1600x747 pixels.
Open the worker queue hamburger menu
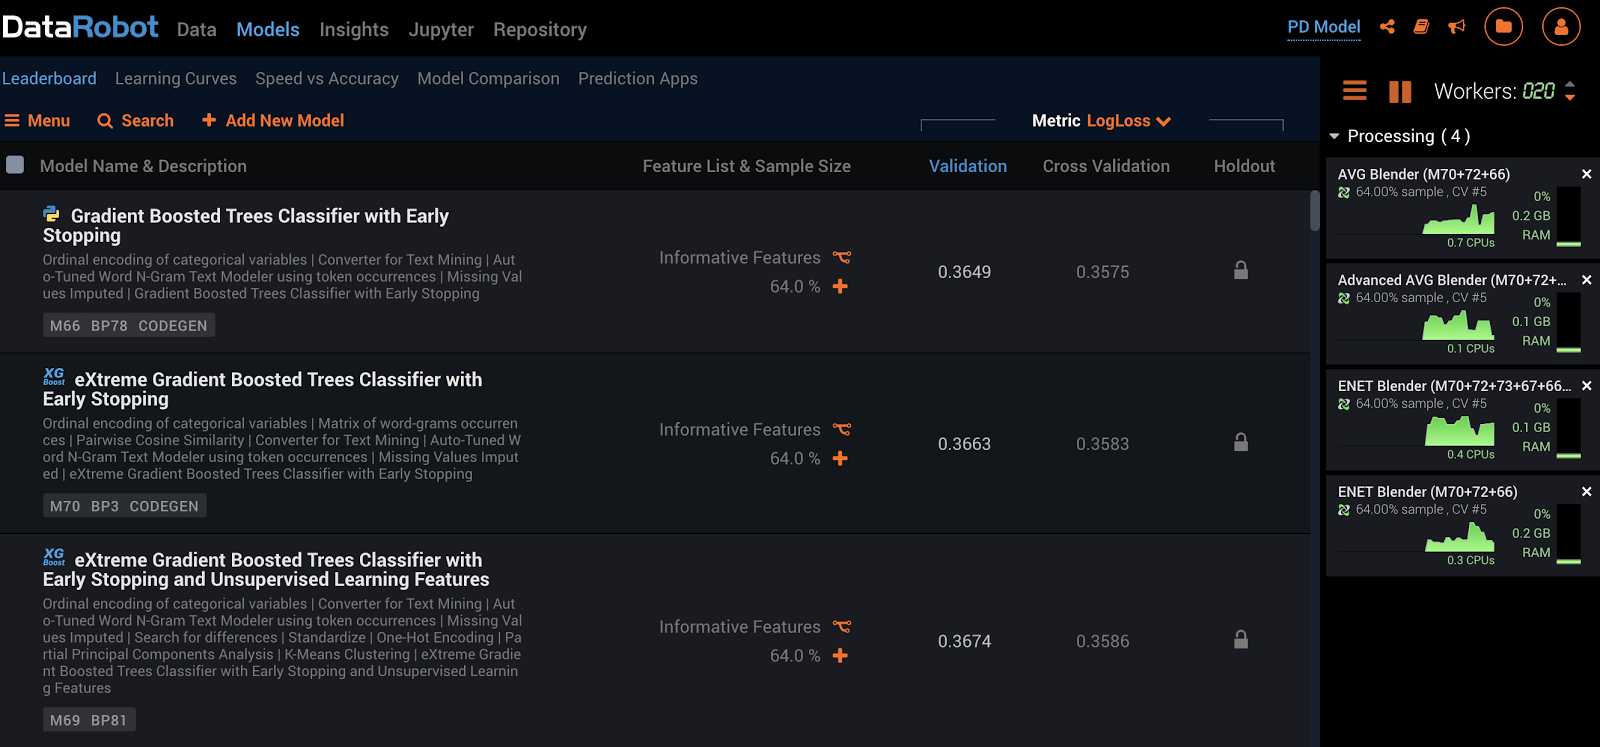coord(1355,91)
